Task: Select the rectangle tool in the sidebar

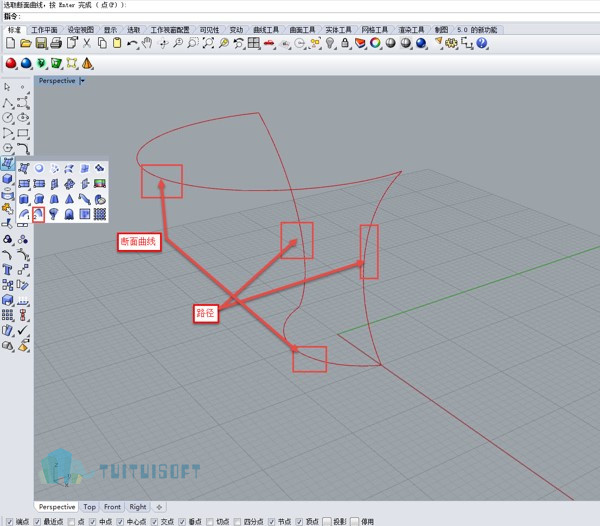Action: pos(23,133)
